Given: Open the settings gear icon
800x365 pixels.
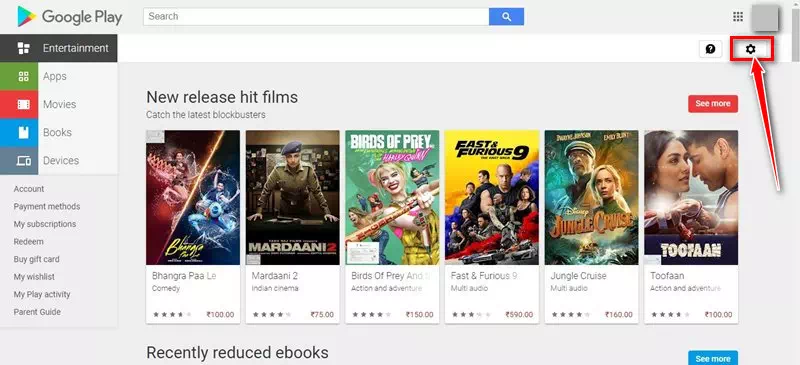Looking at the screenshot, I should (750, 49).
